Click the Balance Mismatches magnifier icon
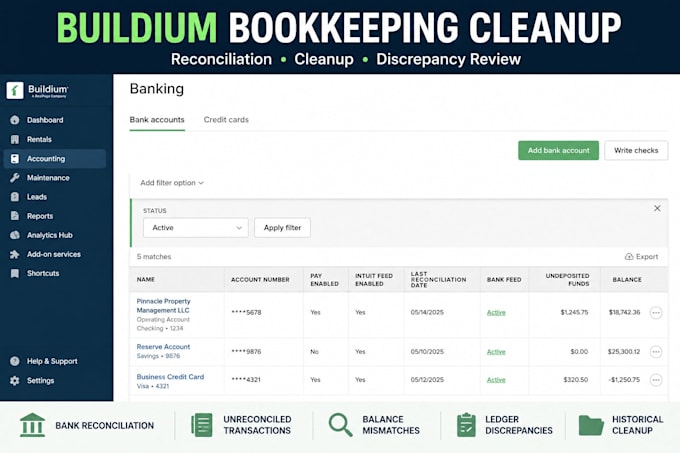 pos(340,425)
